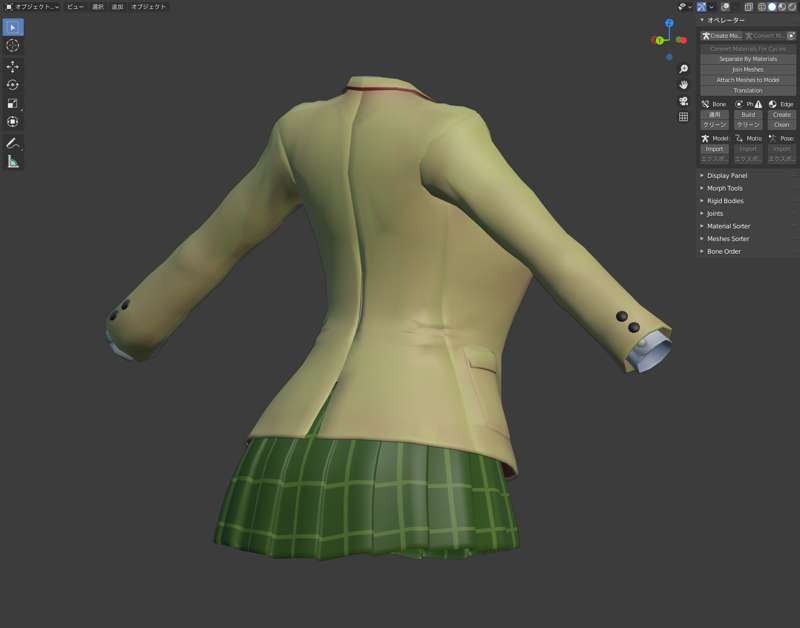Switch to solid viewport shading mode
Viewport: 800px width, 628px height.
771,7
